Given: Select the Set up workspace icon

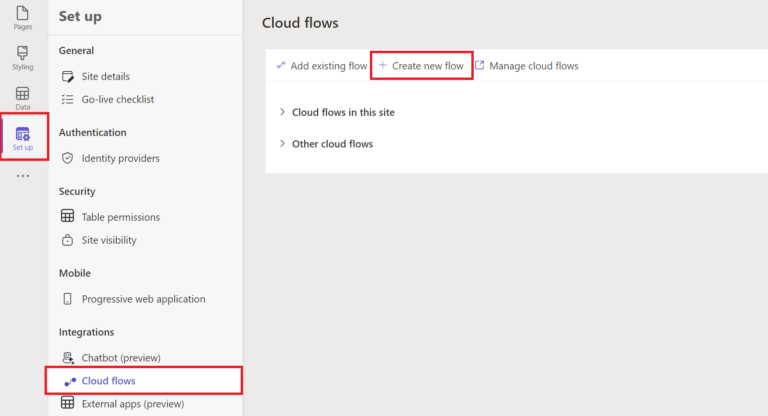Looking at the screenshot, I should pyautogui.click(x=22, y=138).
